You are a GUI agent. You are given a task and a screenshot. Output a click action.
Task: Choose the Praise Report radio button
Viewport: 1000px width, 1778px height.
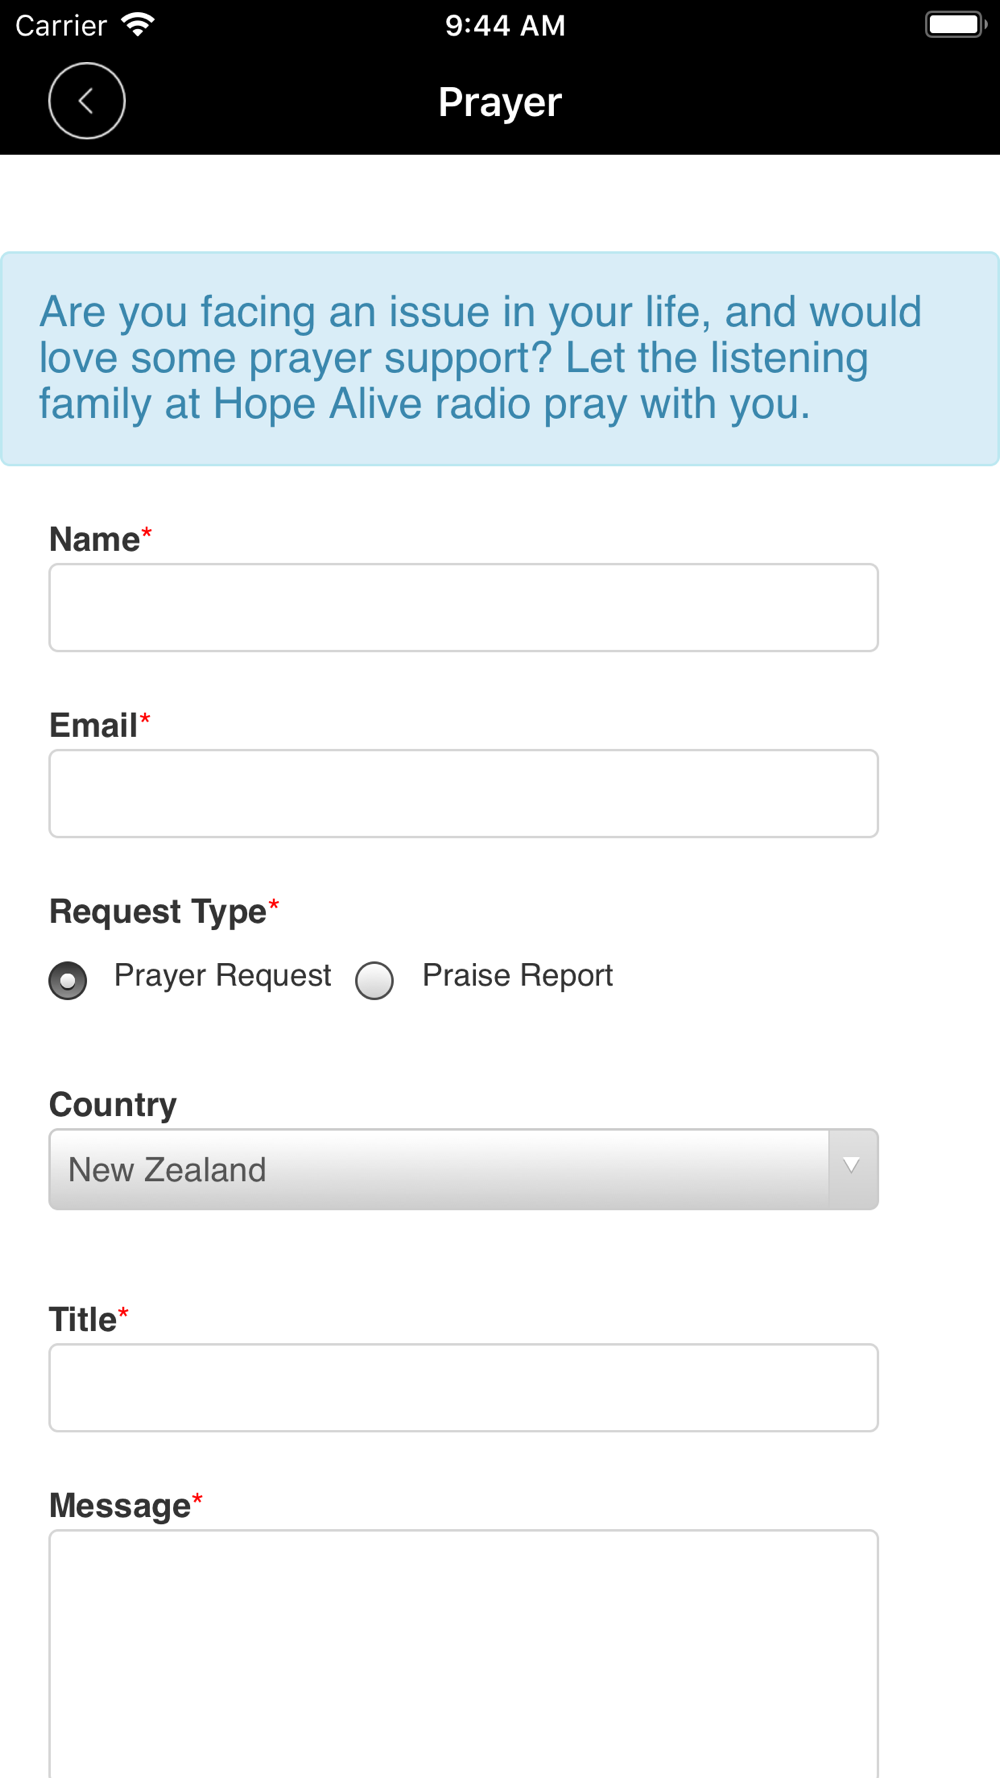375,980
